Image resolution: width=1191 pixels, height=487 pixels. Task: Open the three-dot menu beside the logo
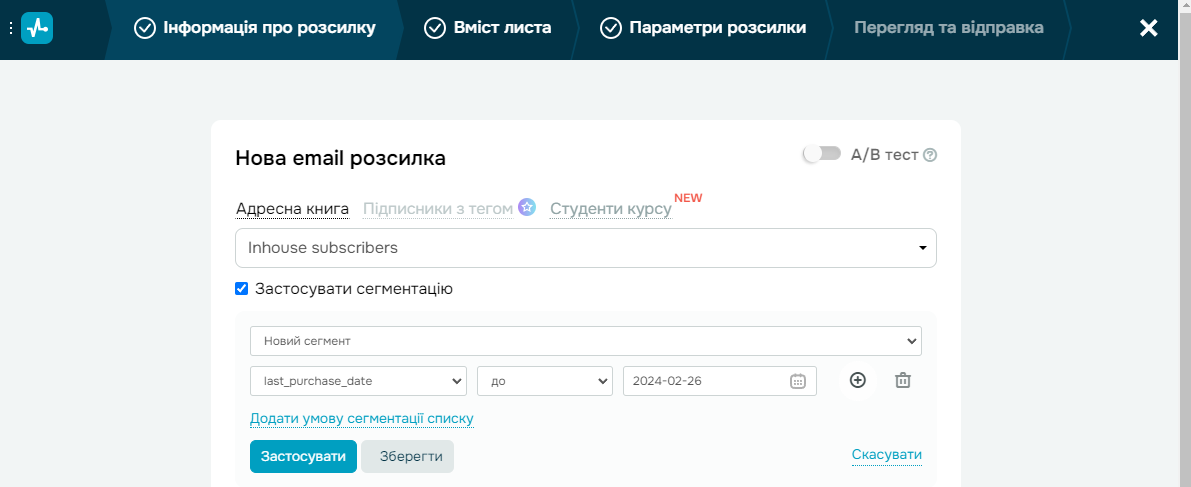[x=11, y=28]
